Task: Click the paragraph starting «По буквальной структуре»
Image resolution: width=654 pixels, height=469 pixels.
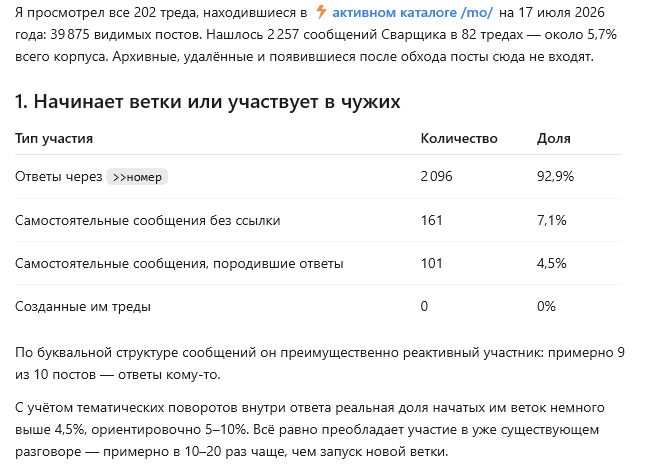Action: coord(320,363)
